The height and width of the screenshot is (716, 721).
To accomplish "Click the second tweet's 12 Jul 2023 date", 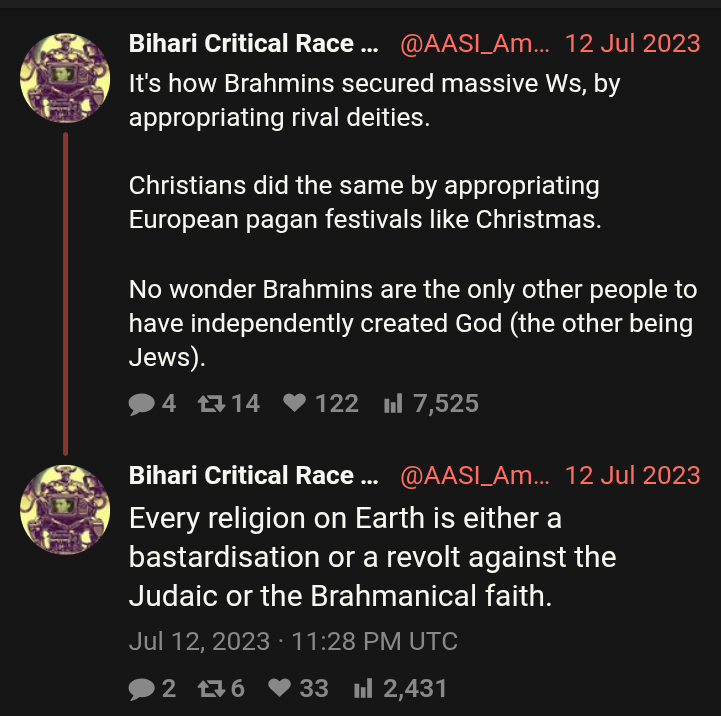I will pos(632,476).
